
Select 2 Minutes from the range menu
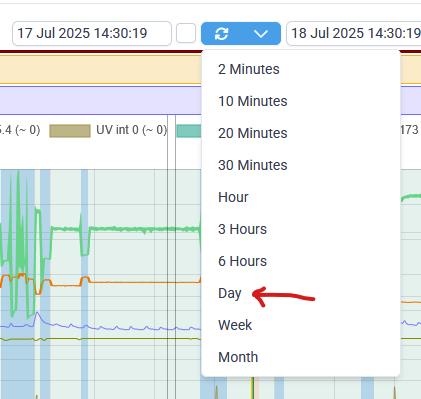click(301, 69)
